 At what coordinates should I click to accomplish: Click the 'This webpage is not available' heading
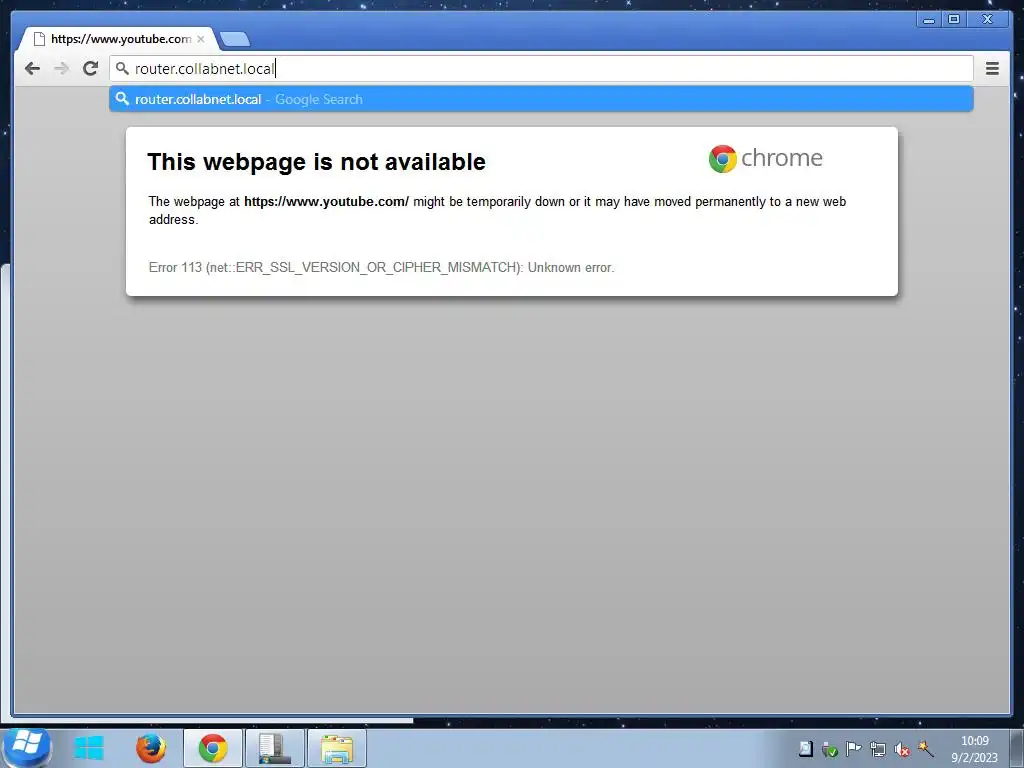[x=317, y=162]
